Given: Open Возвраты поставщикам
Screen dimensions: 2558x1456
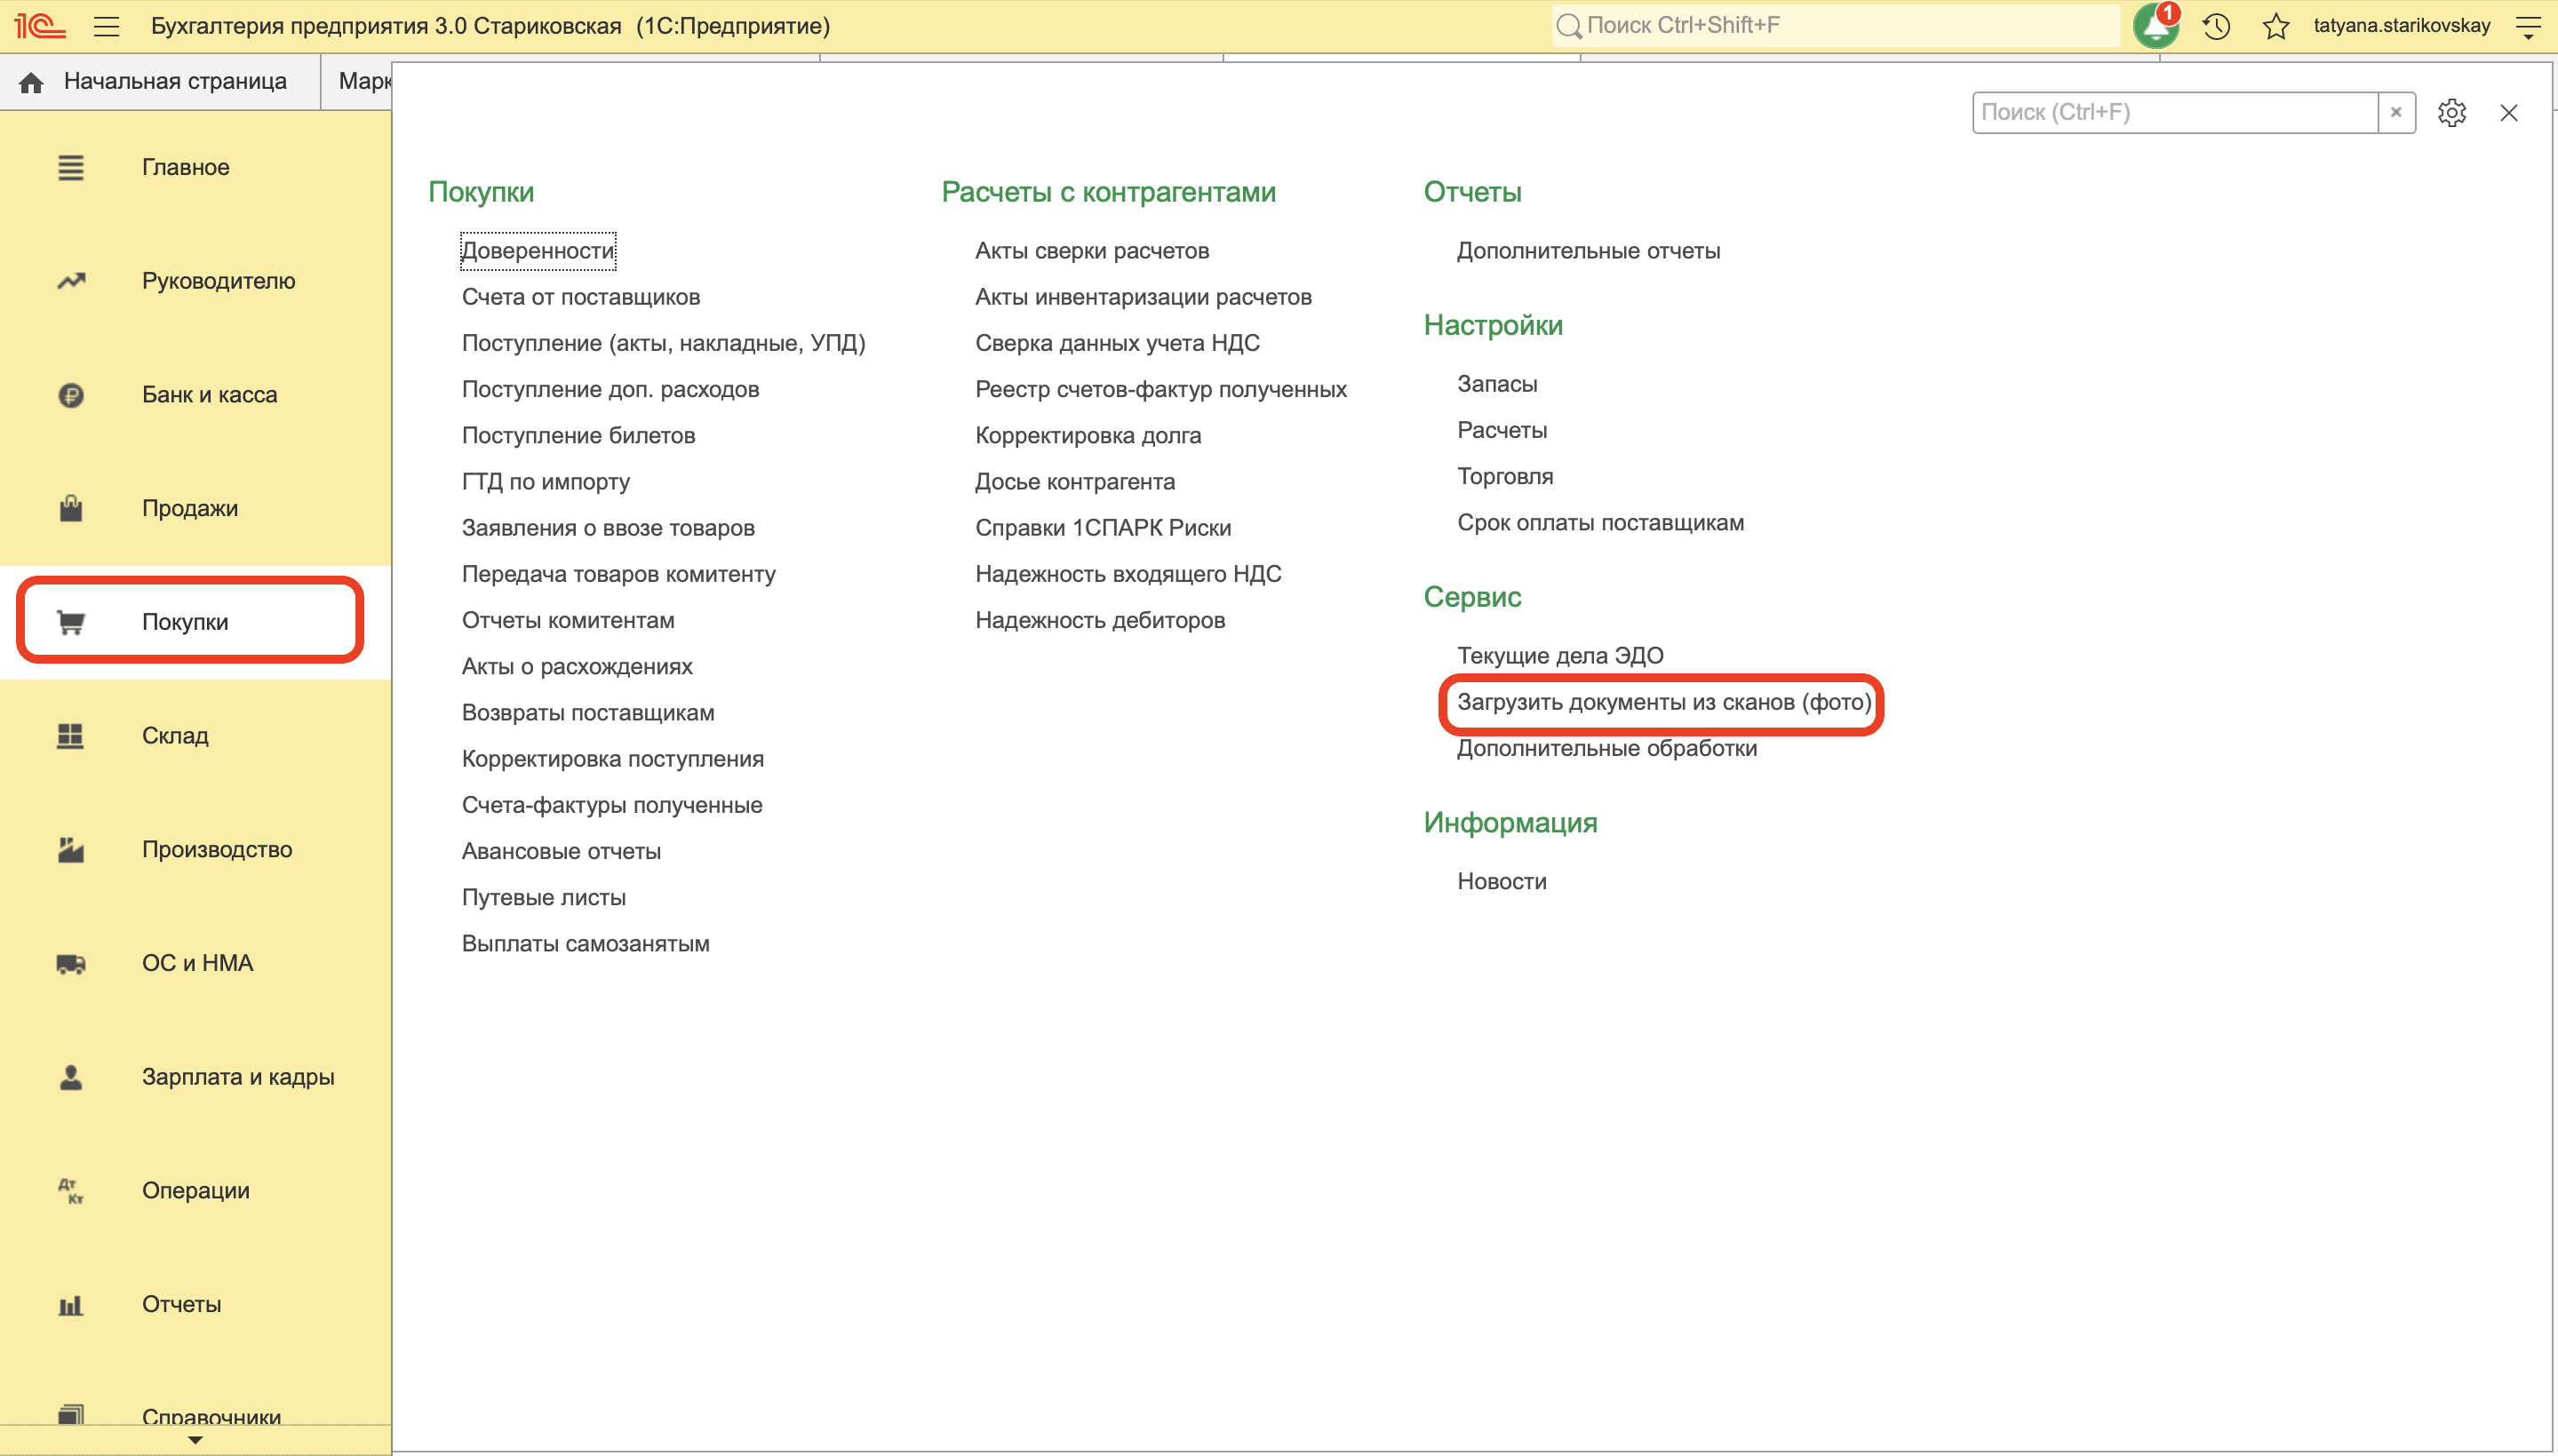Looking at the screenshot, I should (588, 713).
